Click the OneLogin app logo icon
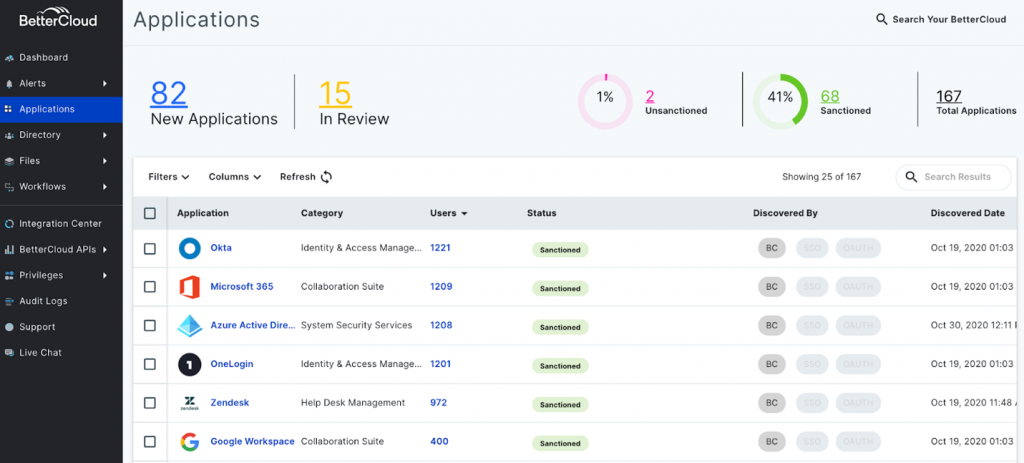Viewport: 1024px width, 463px height. click(x=189, y=365)
